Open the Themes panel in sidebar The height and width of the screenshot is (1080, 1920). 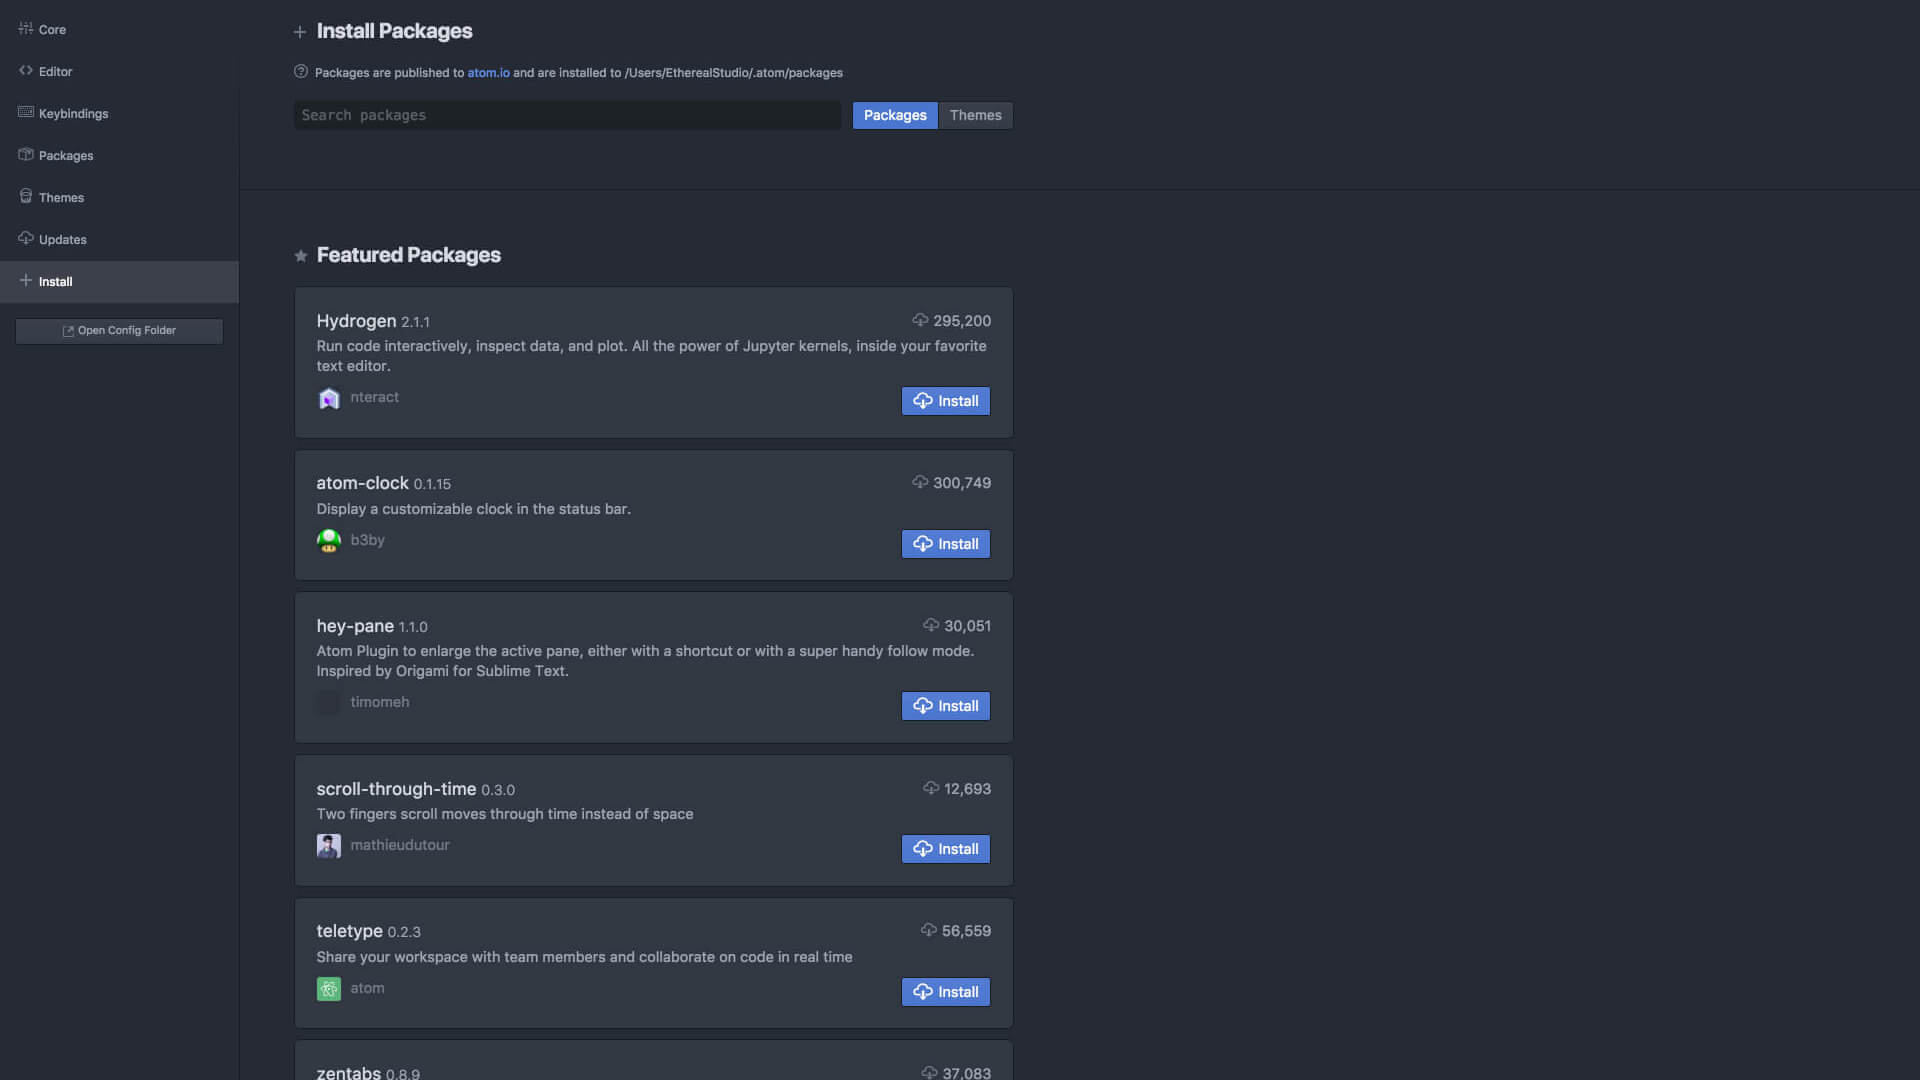(x=119, y=198)
